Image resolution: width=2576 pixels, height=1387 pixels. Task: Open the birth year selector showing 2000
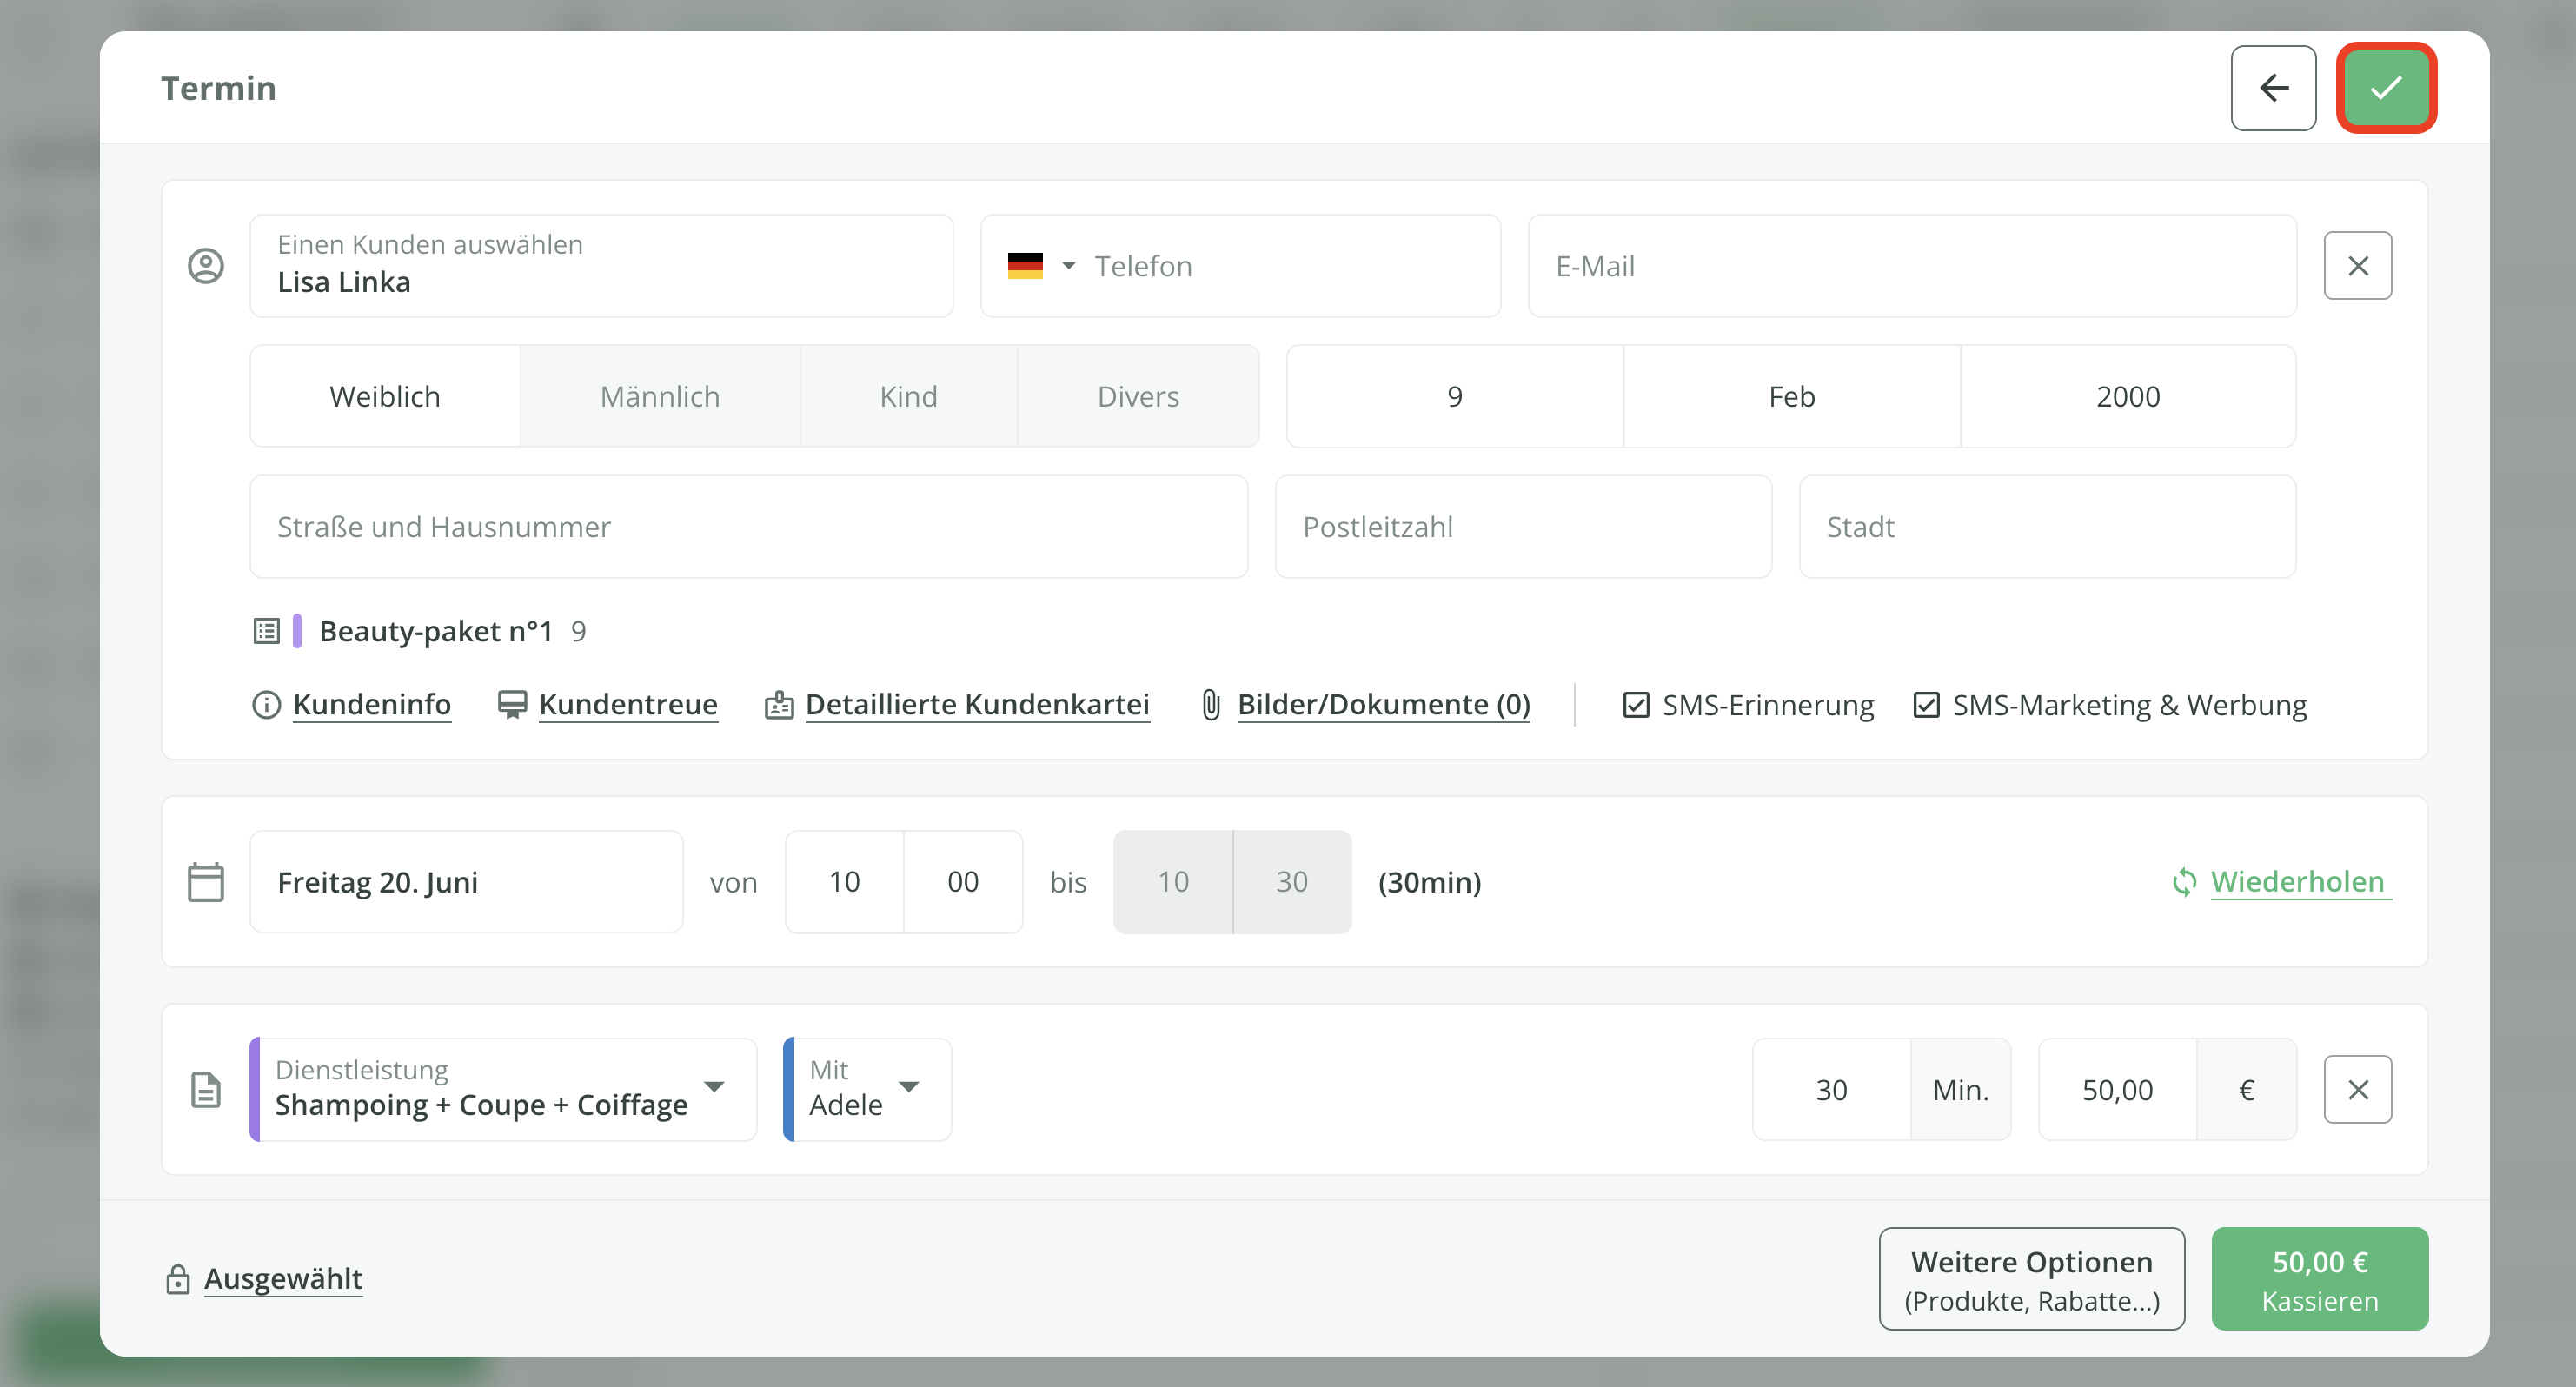point(2128,397)
